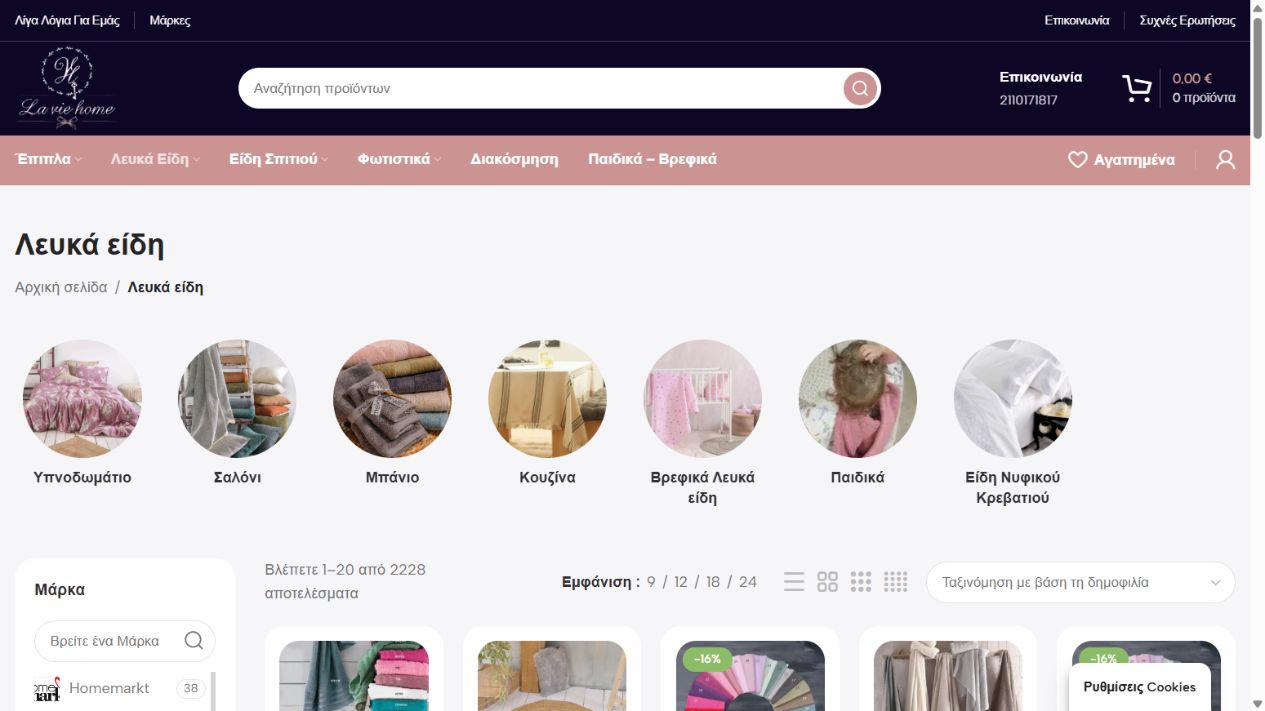Screen dimensions: 1265x711
Task: Click the phone number 2110171817
Action: click(x=1028, y=100)
